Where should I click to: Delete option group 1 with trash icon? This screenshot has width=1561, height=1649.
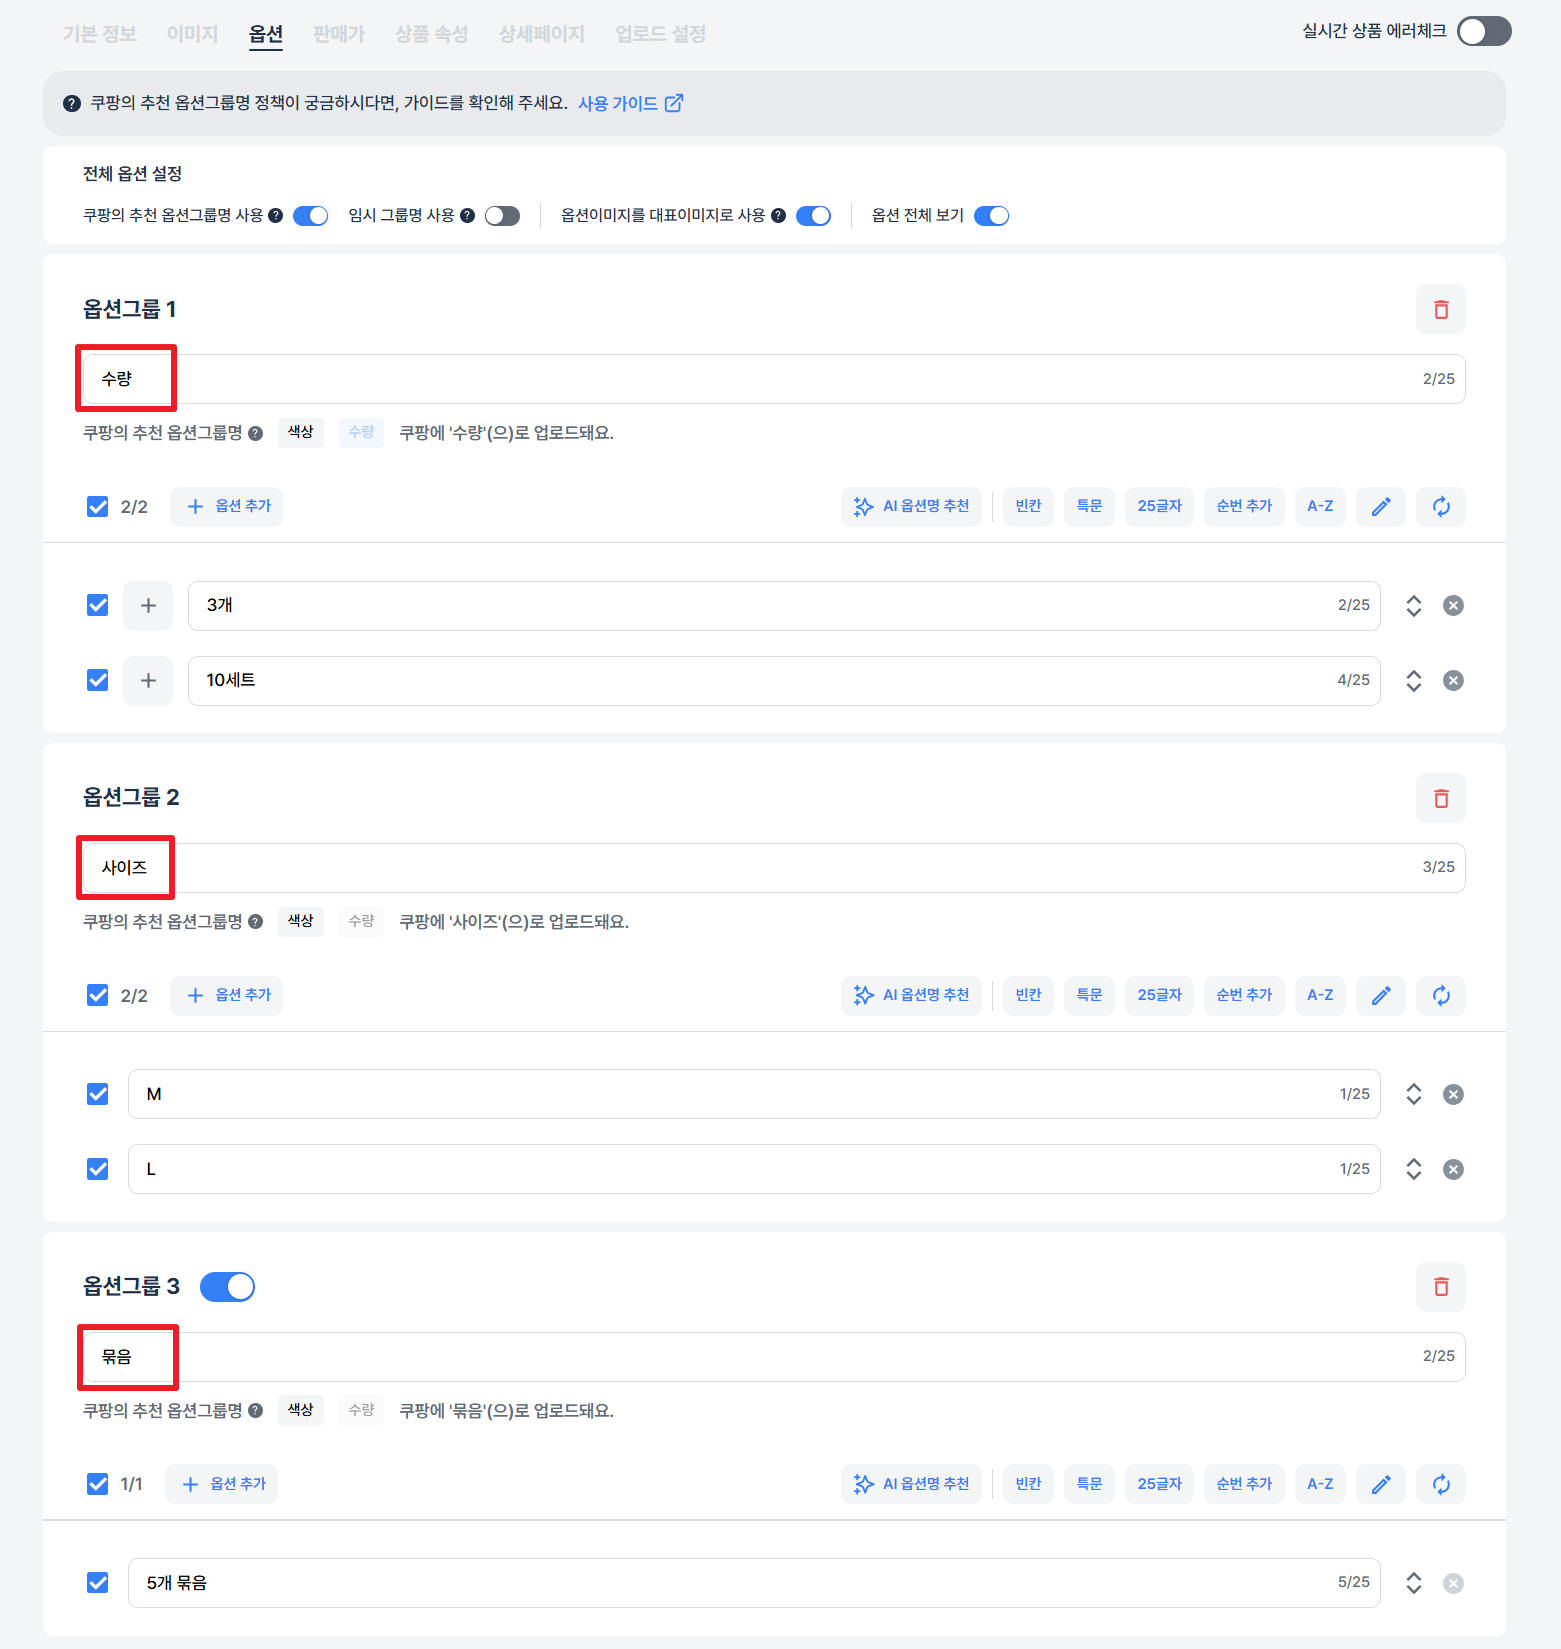point(1440,309)
